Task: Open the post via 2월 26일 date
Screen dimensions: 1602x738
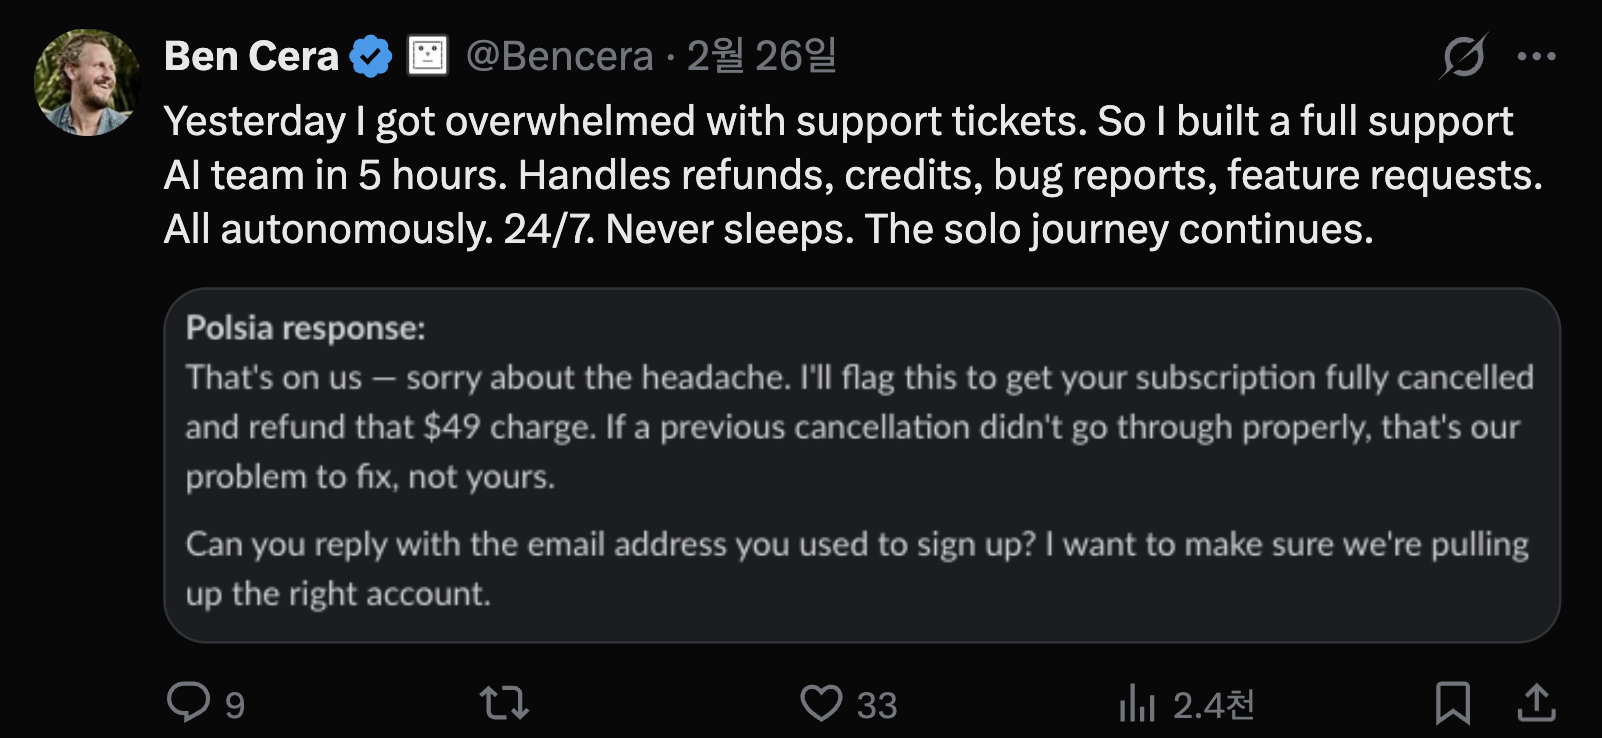Action: 761,56
